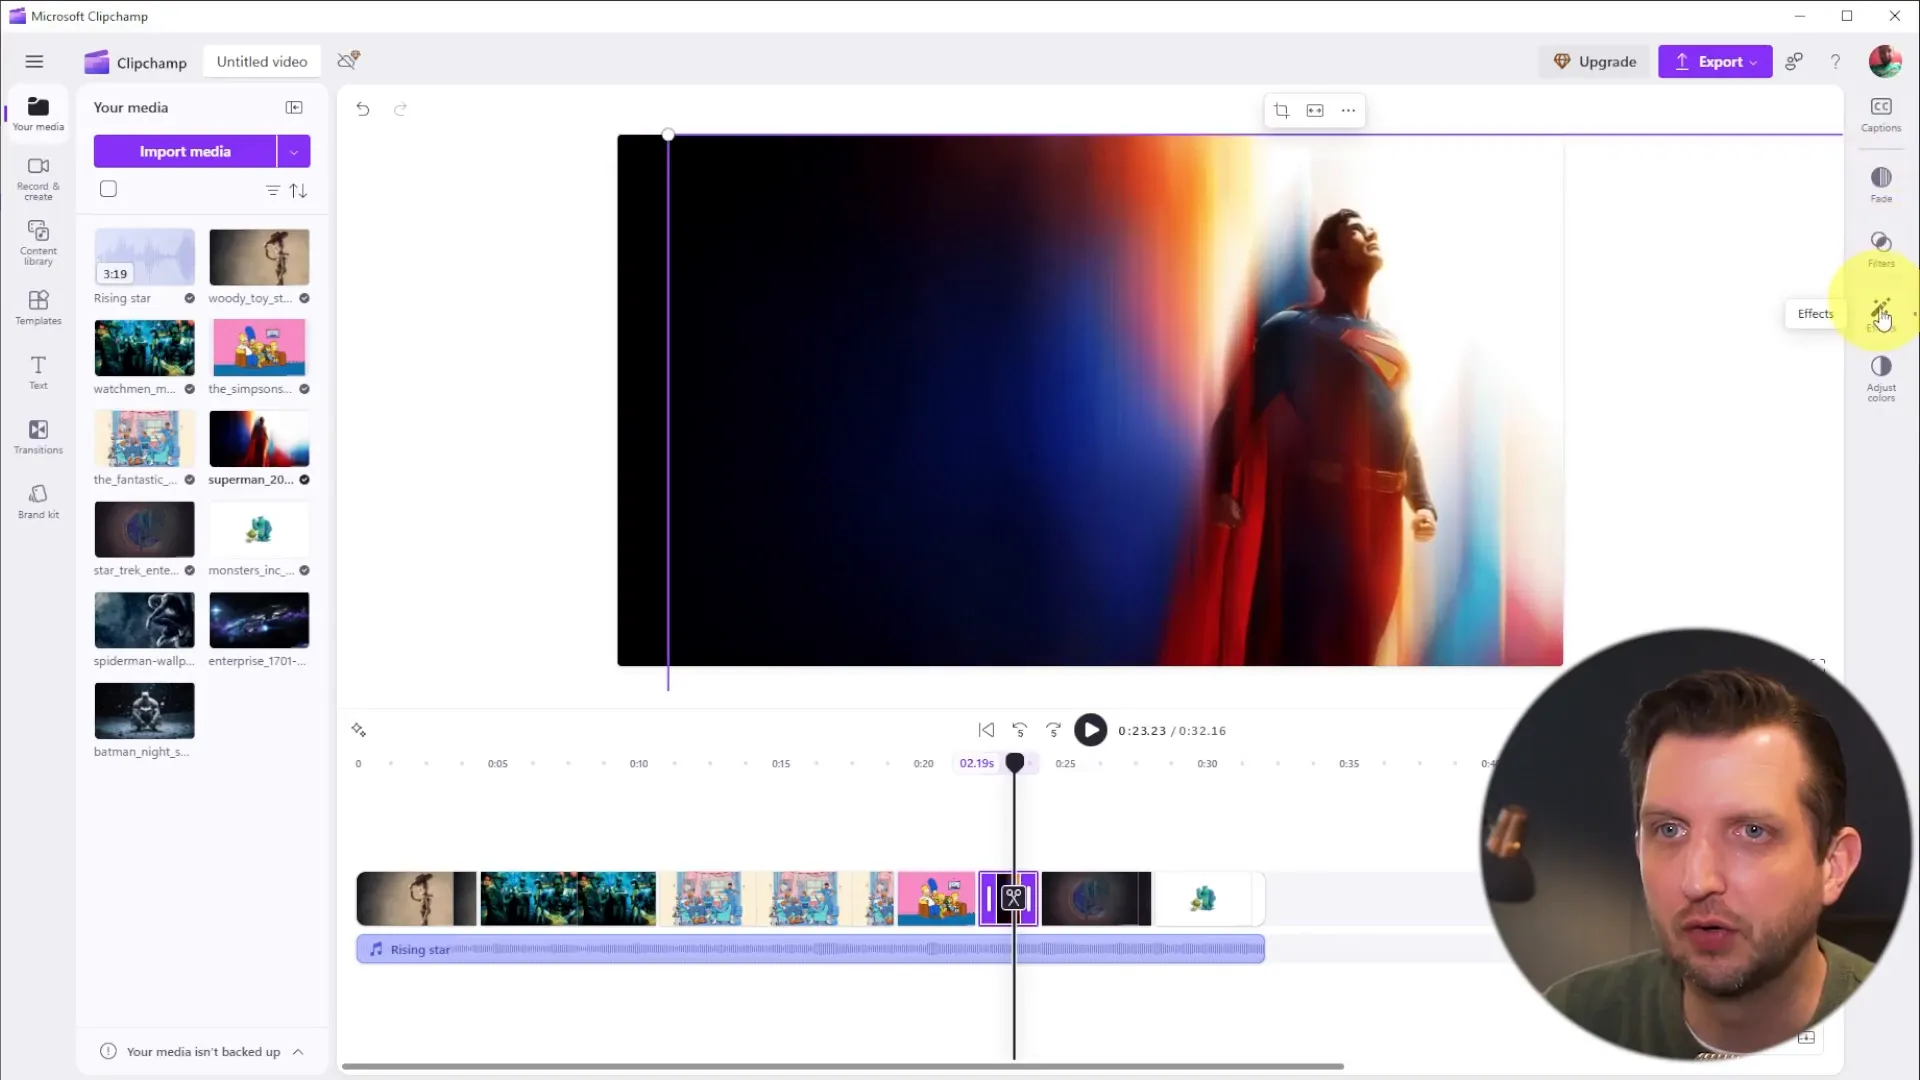Click the Import media button
Screen dimensions: 1920x1080
[x=185, y=151]
